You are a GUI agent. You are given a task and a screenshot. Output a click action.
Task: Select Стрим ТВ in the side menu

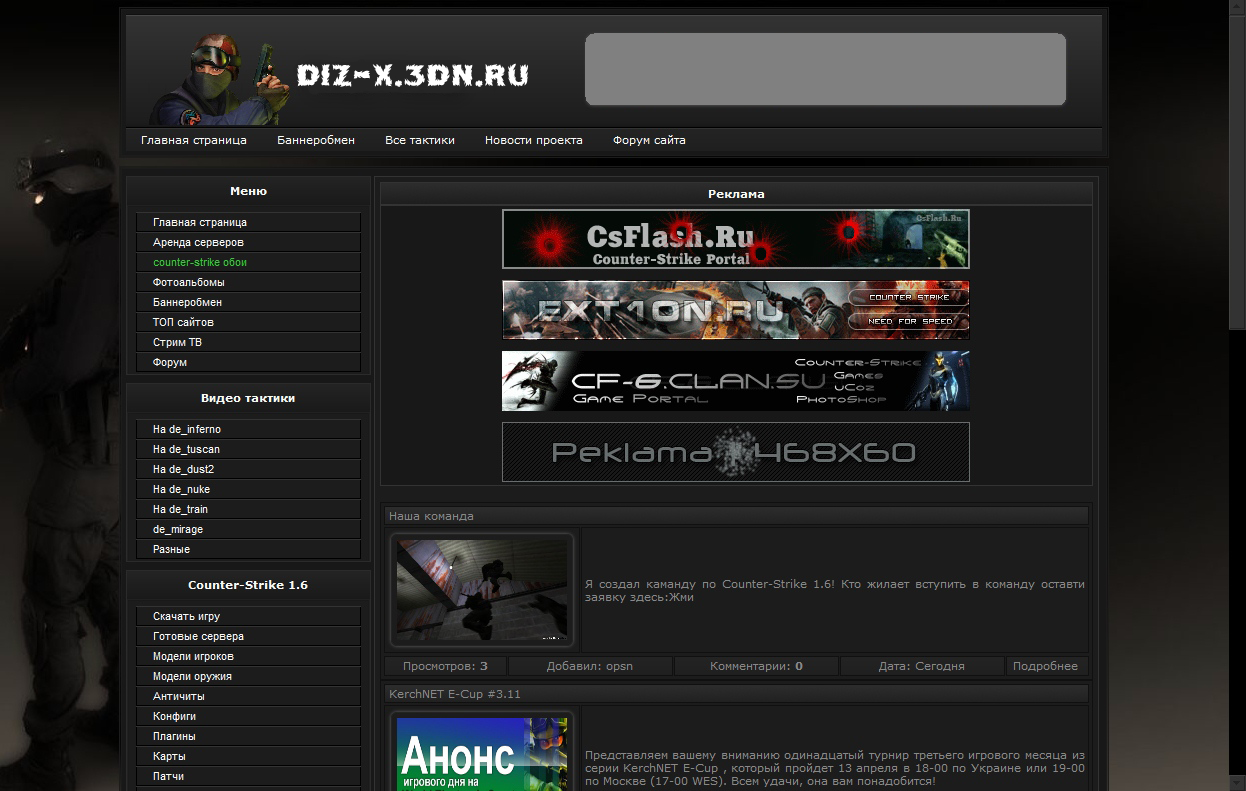(x=177, y=342)
